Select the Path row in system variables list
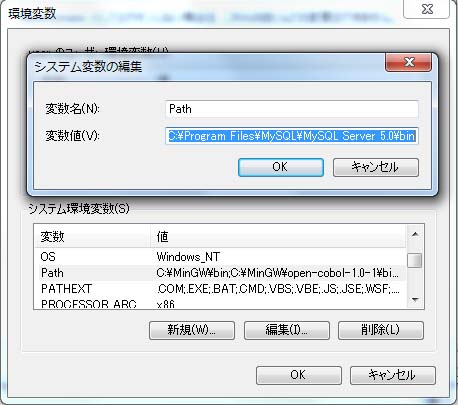Image resolution: width=458 pixels, height=405 pixels. tap(220, 273)
